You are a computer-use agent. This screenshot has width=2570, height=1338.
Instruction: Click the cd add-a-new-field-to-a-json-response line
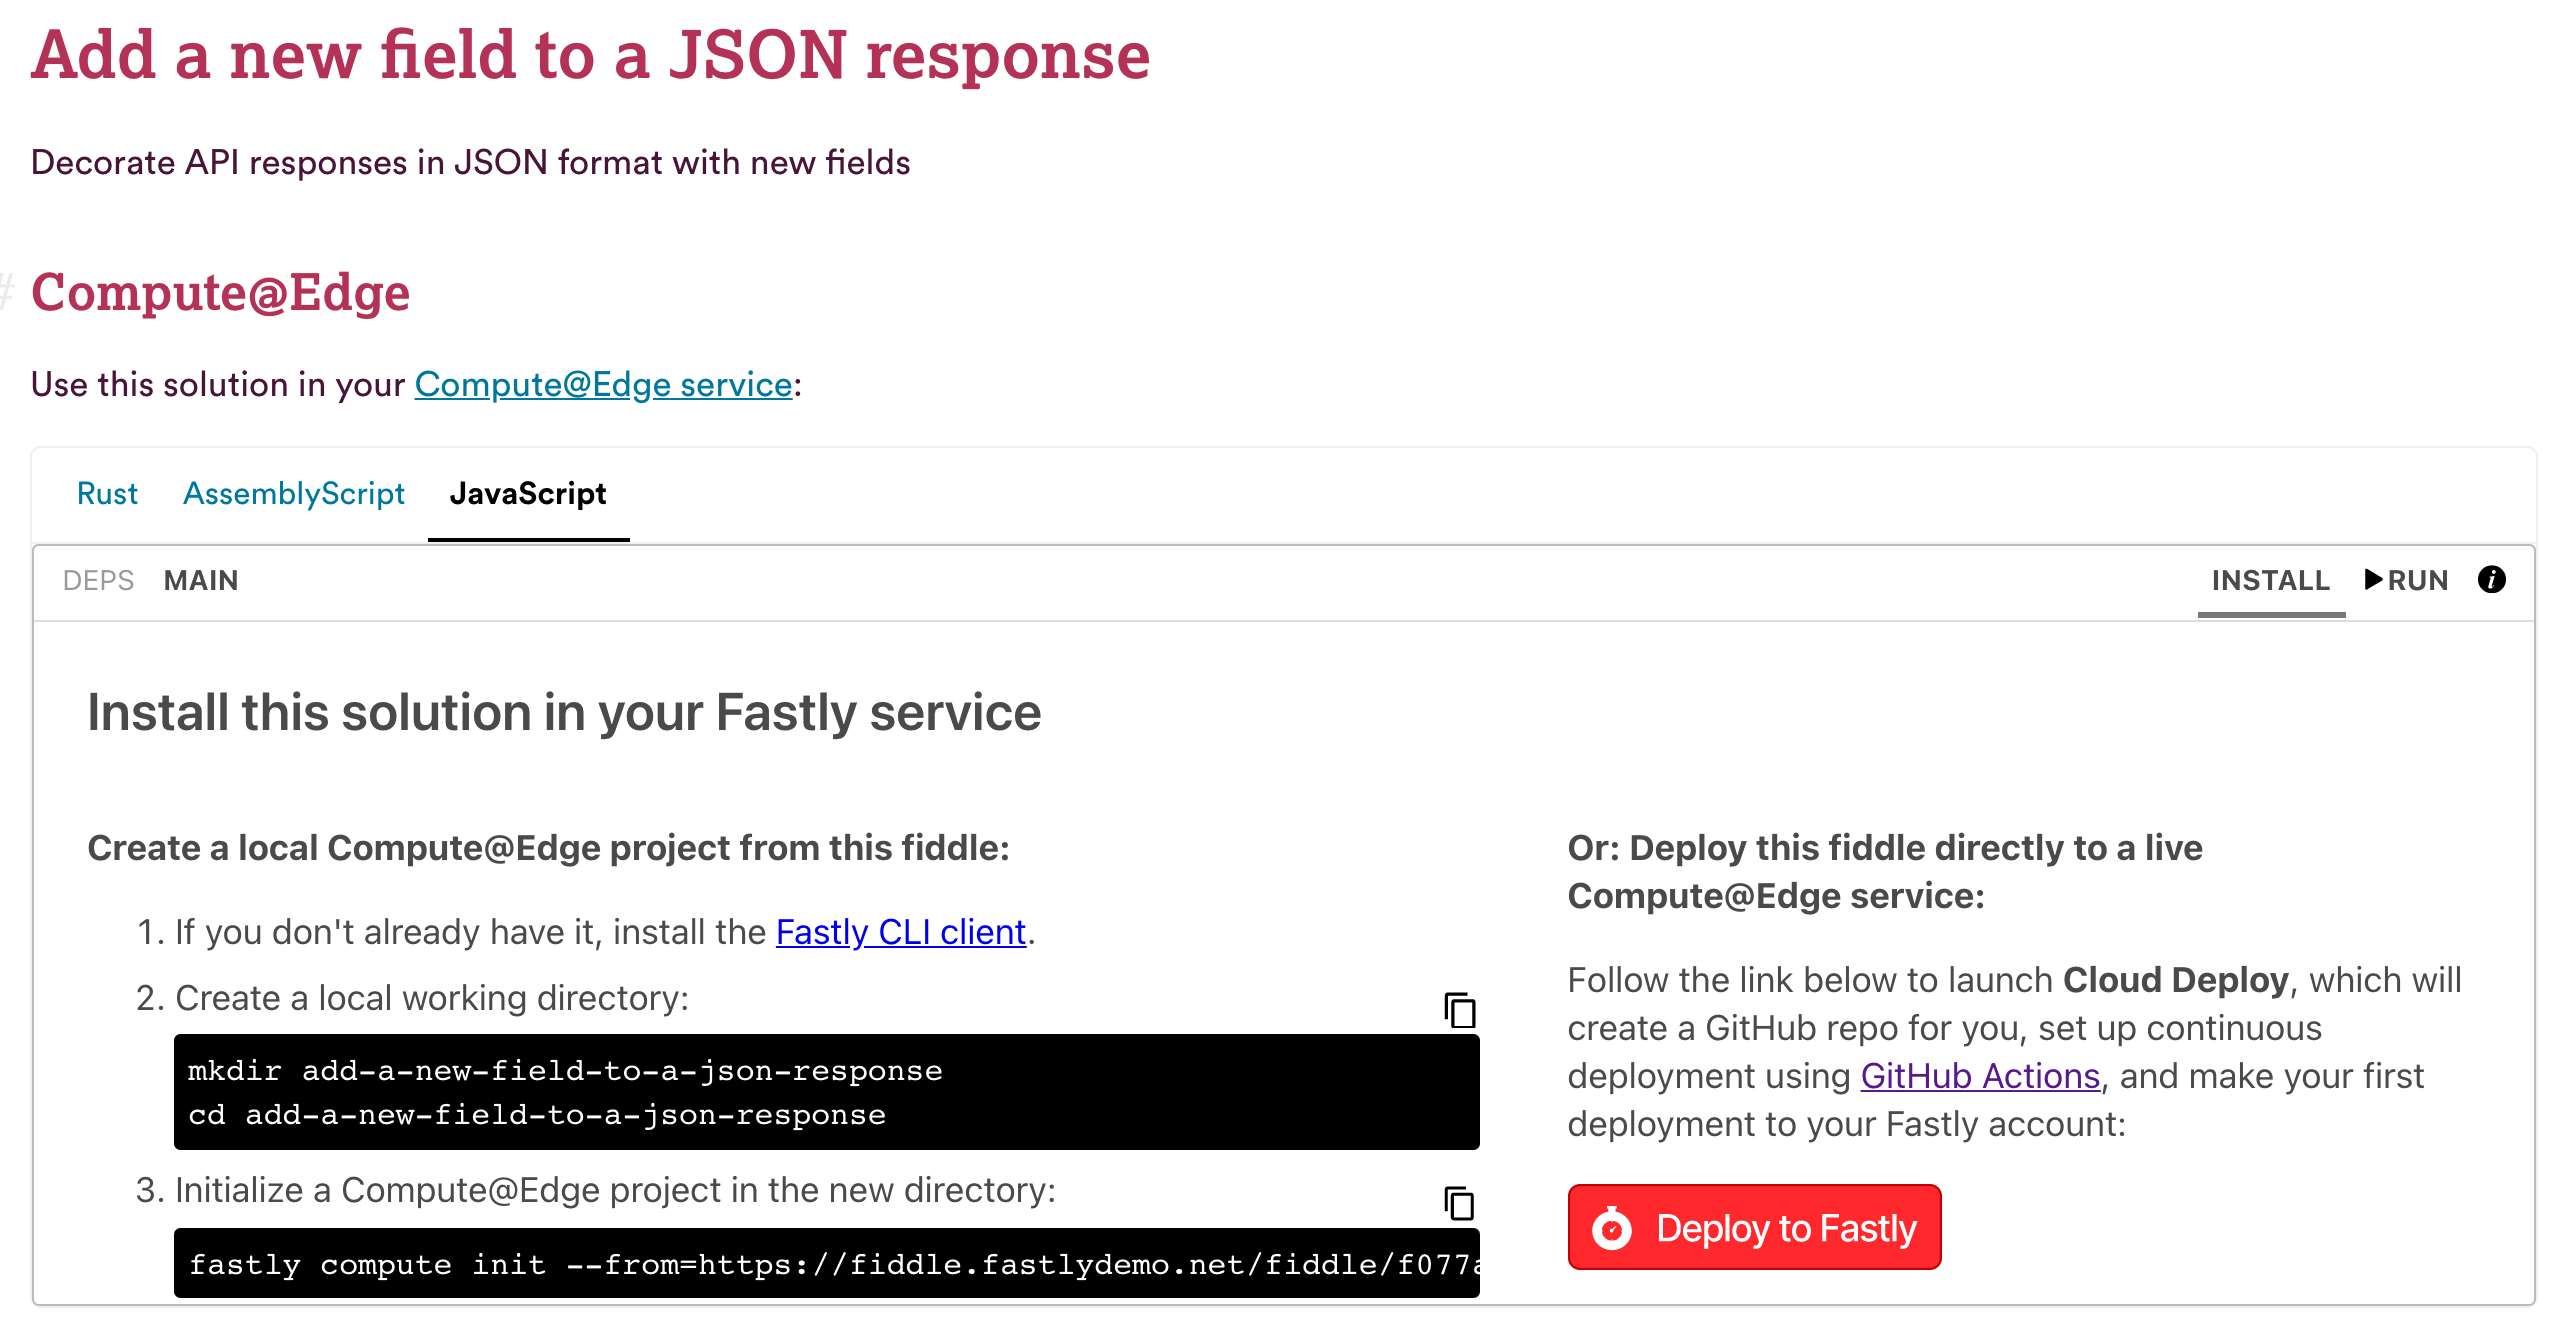click(537, 1115)
